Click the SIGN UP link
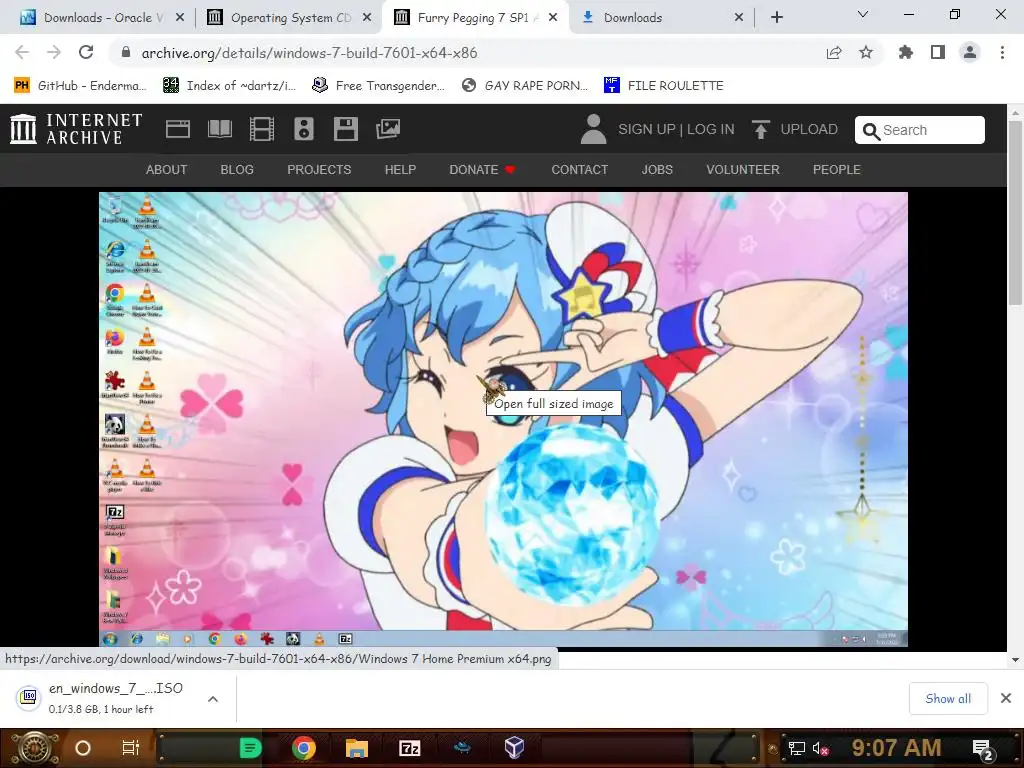Screen dimensions: 1024x768 point(647,129)
